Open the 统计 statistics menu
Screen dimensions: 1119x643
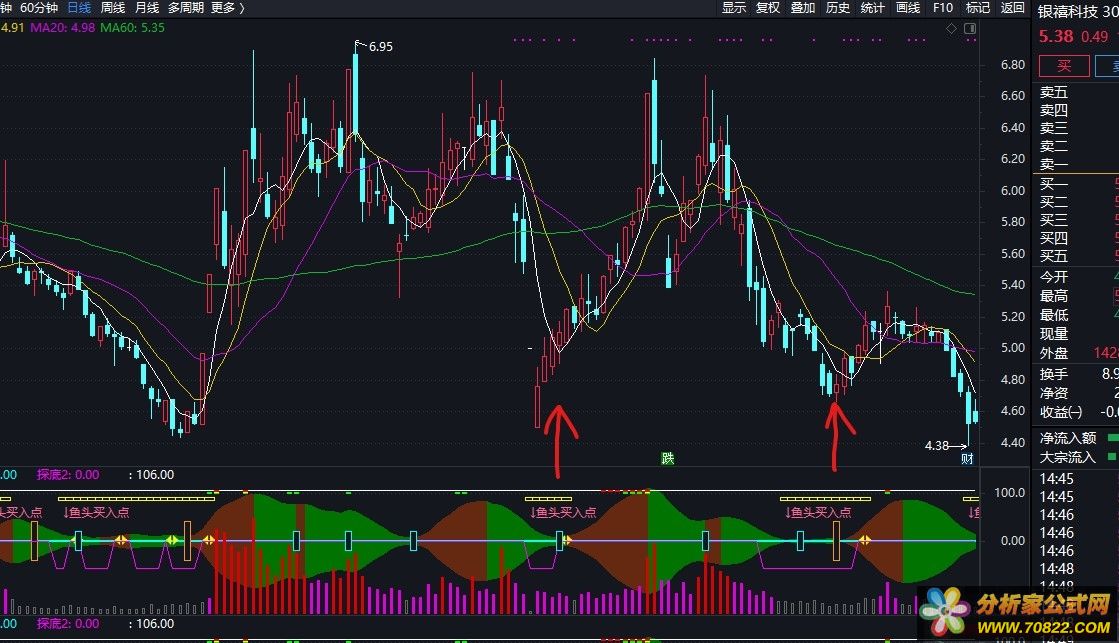(872, 8)
